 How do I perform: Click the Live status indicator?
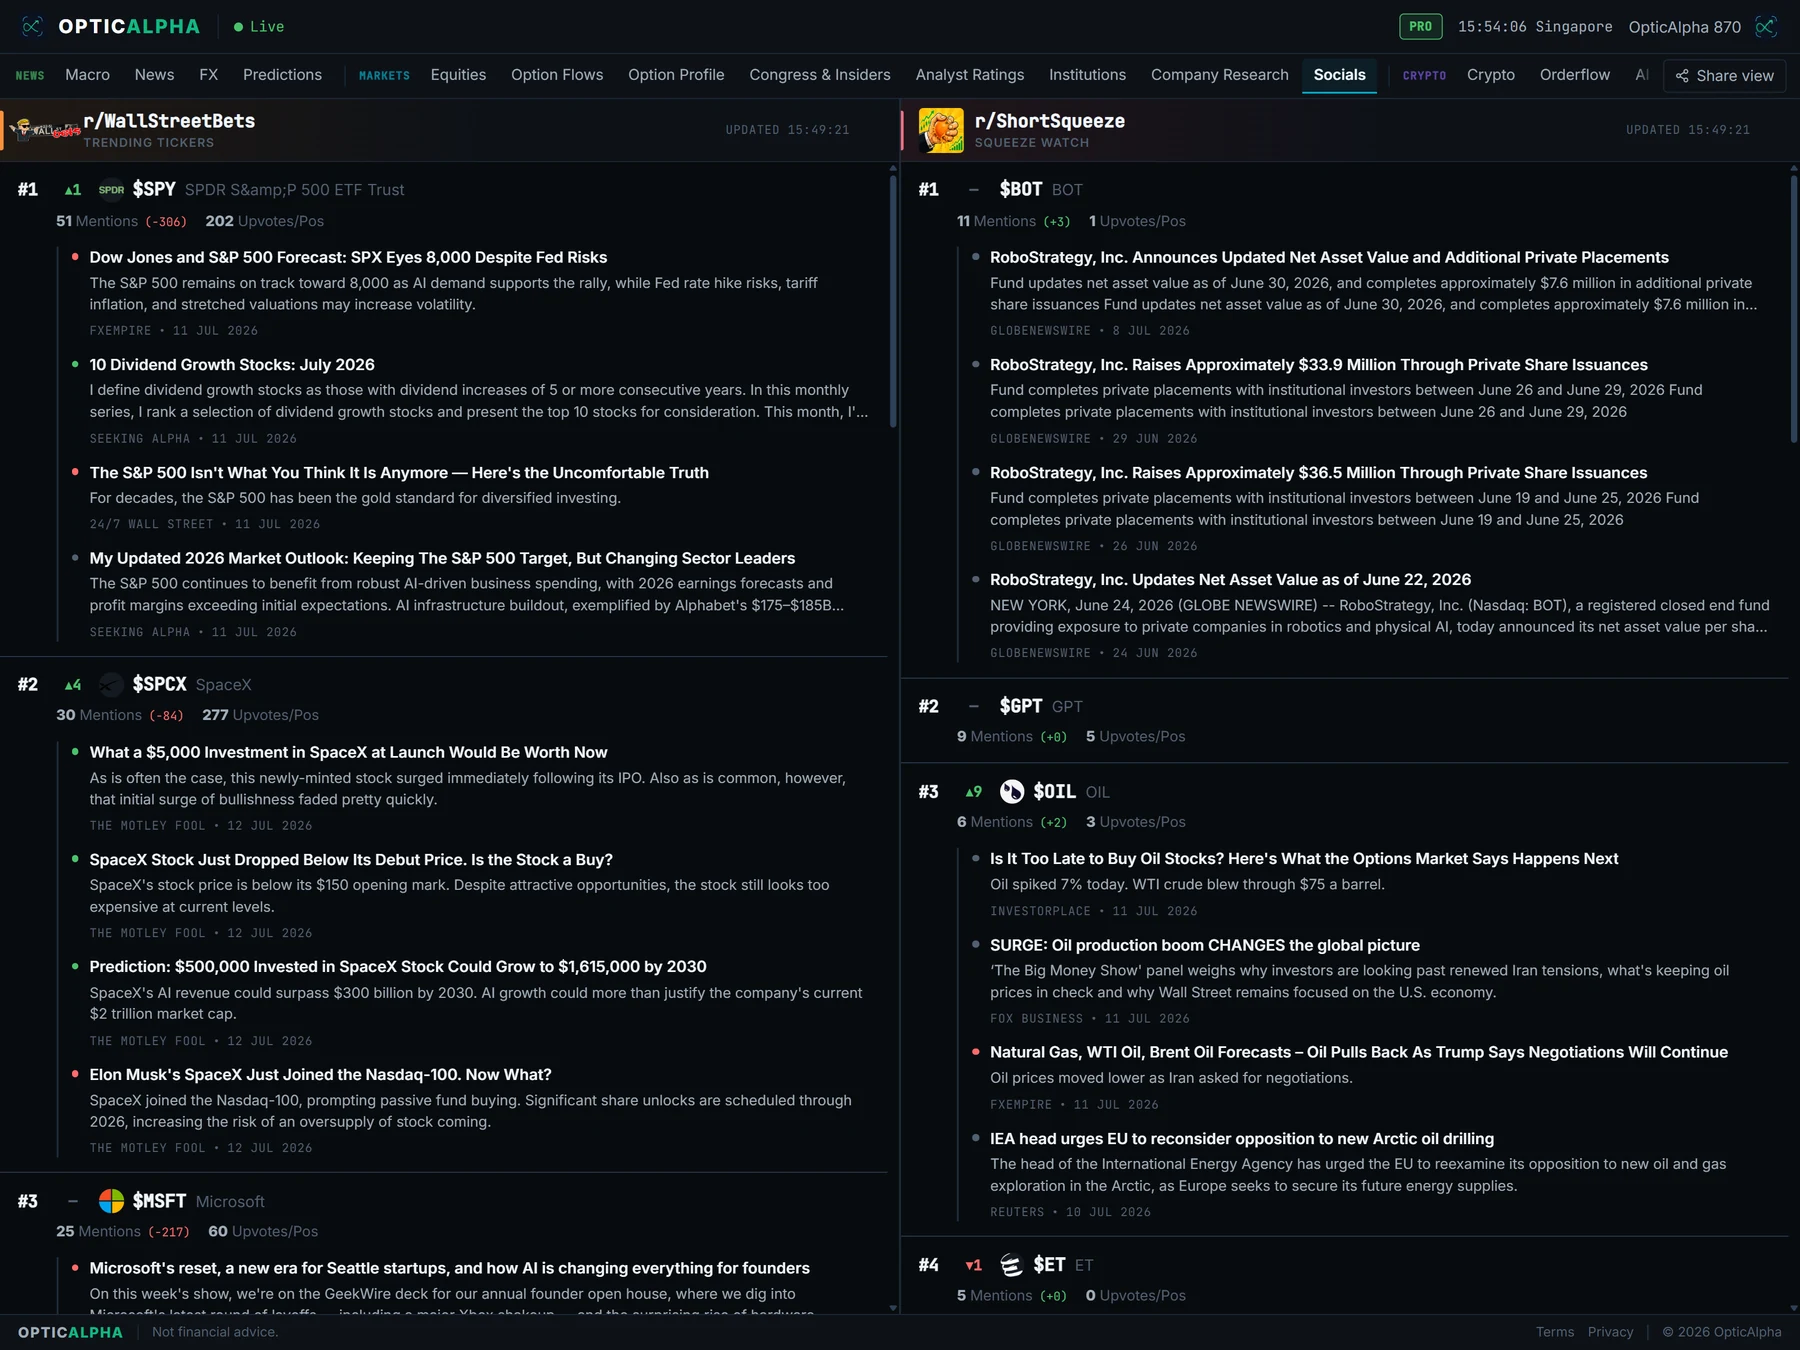click(259, 26)
